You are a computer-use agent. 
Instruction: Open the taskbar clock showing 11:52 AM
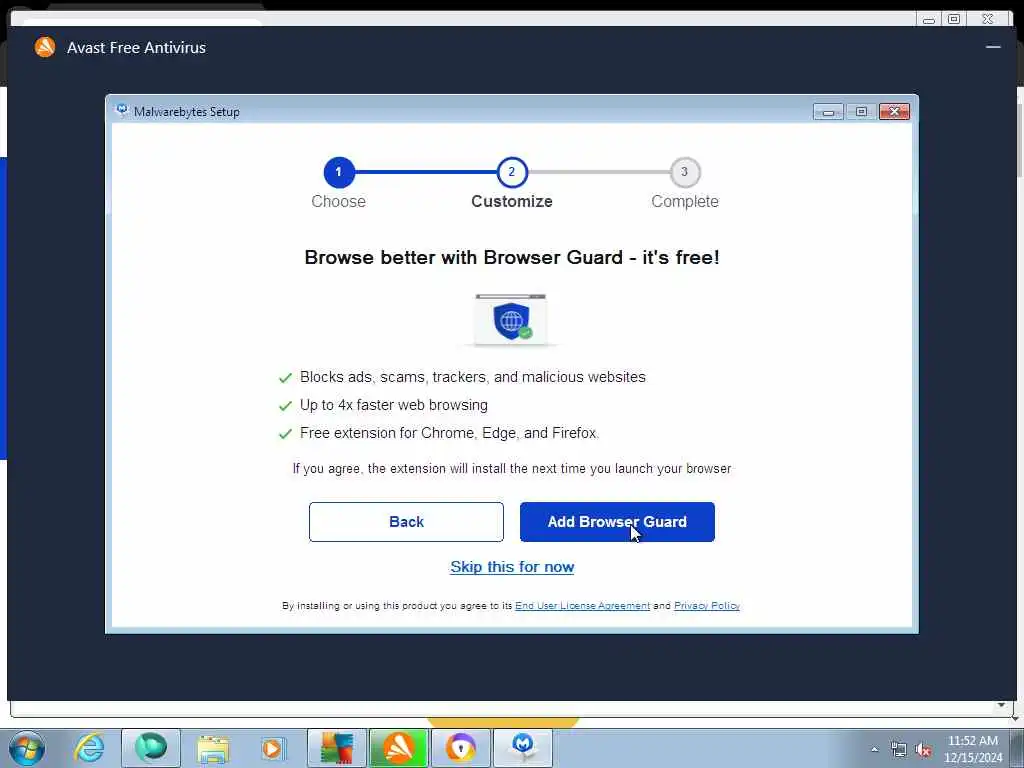[x=973, y=749]
